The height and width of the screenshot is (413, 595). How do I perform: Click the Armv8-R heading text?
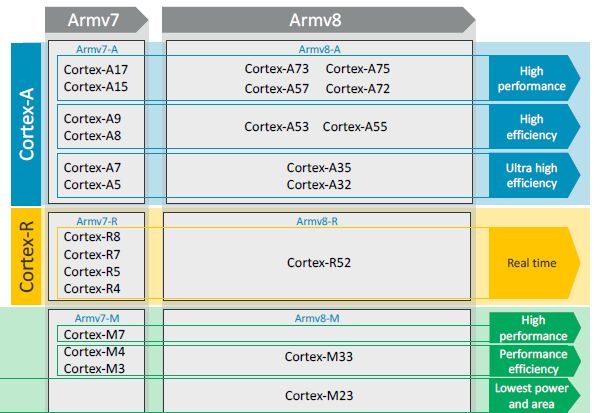[317, 221]
